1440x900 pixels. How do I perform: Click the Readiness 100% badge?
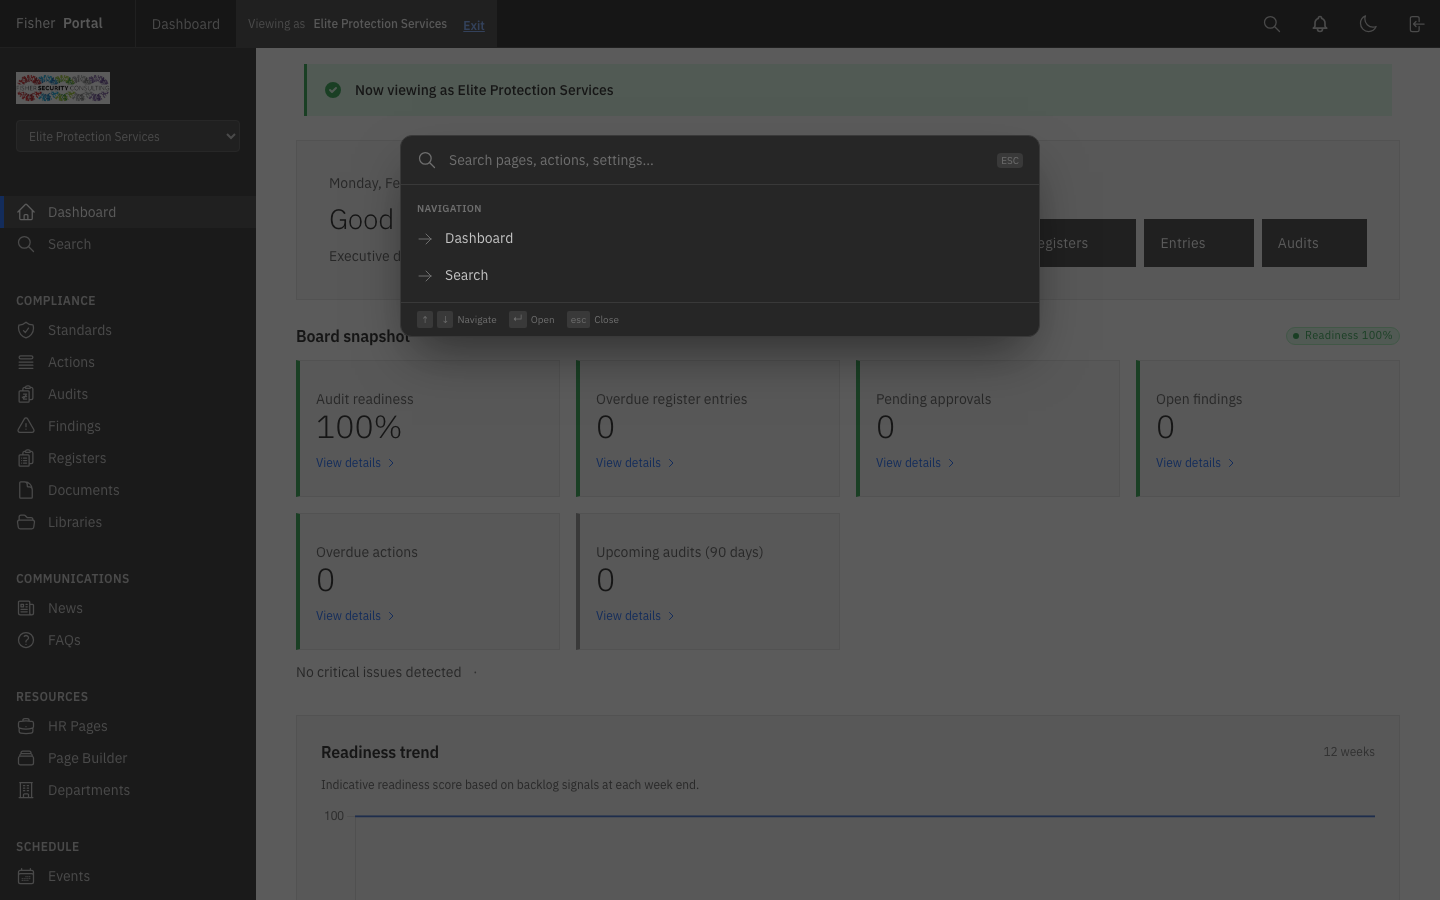click(1343, 336)
